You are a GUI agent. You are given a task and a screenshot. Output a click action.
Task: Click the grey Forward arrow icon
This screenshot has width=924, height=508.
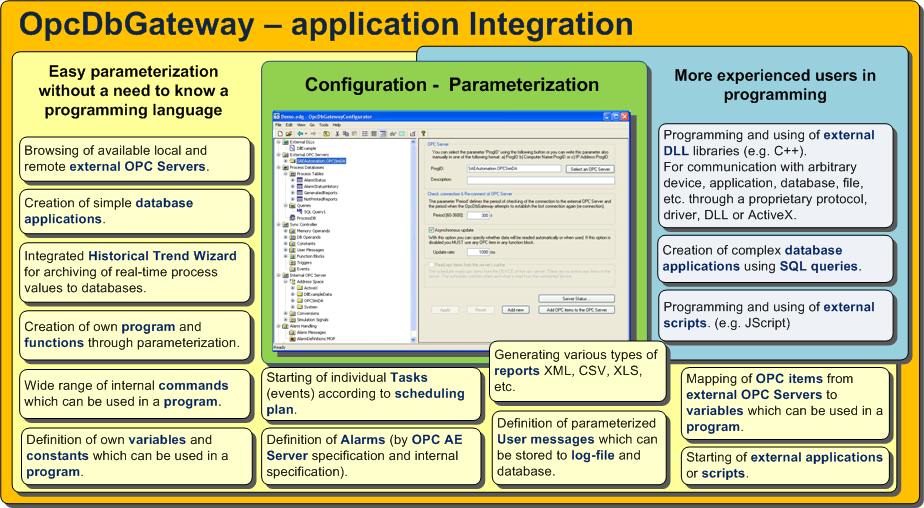point(314,134)
